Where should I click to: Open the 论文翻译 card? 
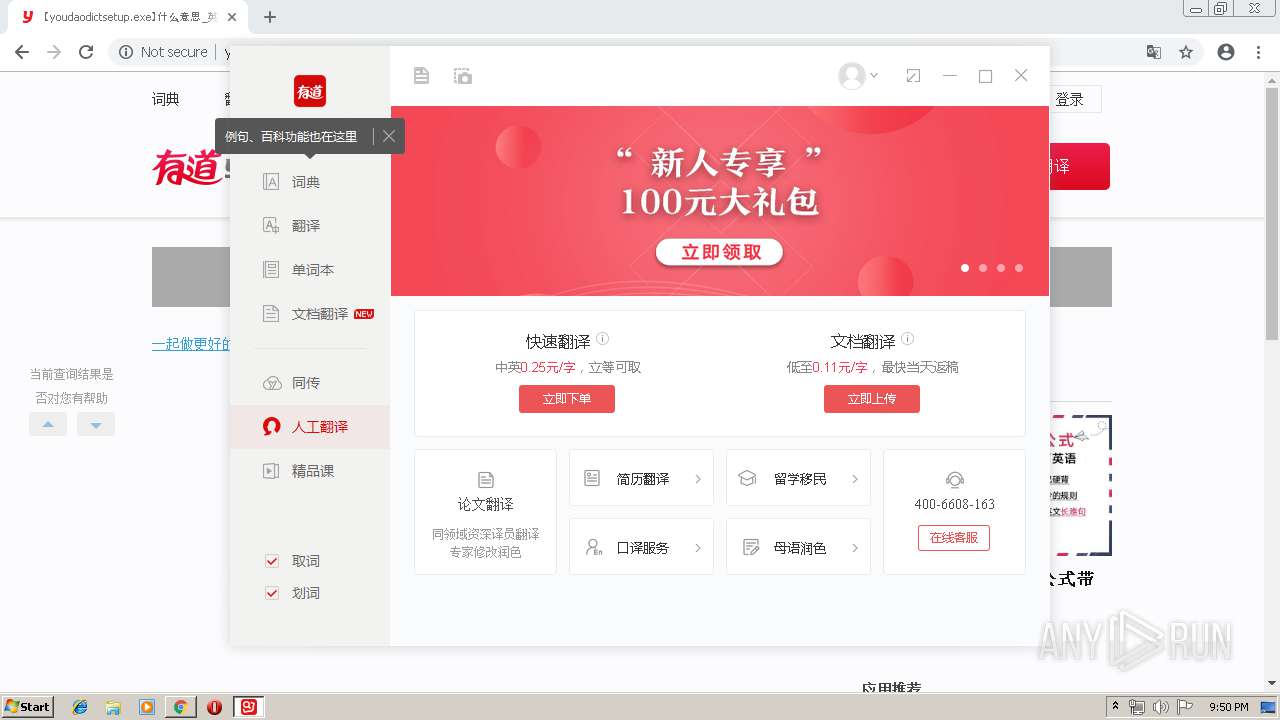(x=485, y=512)
